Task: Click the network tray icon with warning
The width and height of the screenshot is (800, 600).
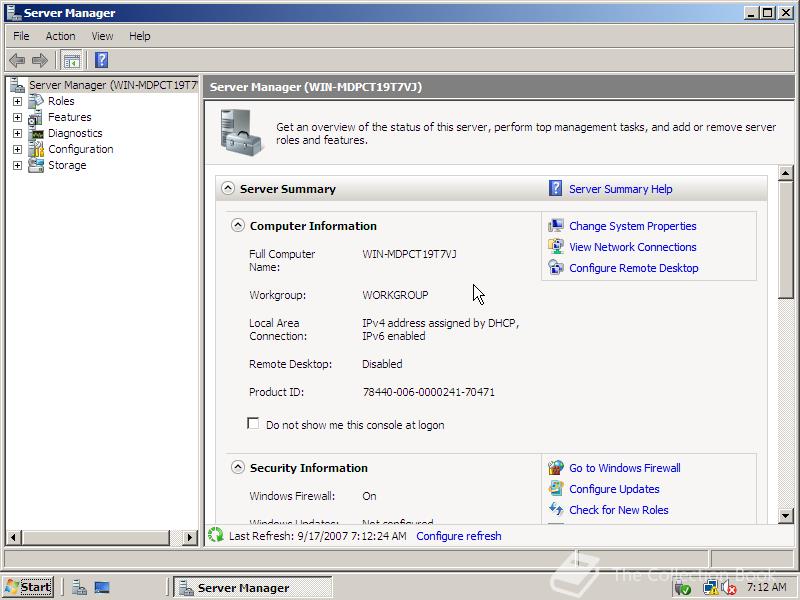Action: click(710, 588)
